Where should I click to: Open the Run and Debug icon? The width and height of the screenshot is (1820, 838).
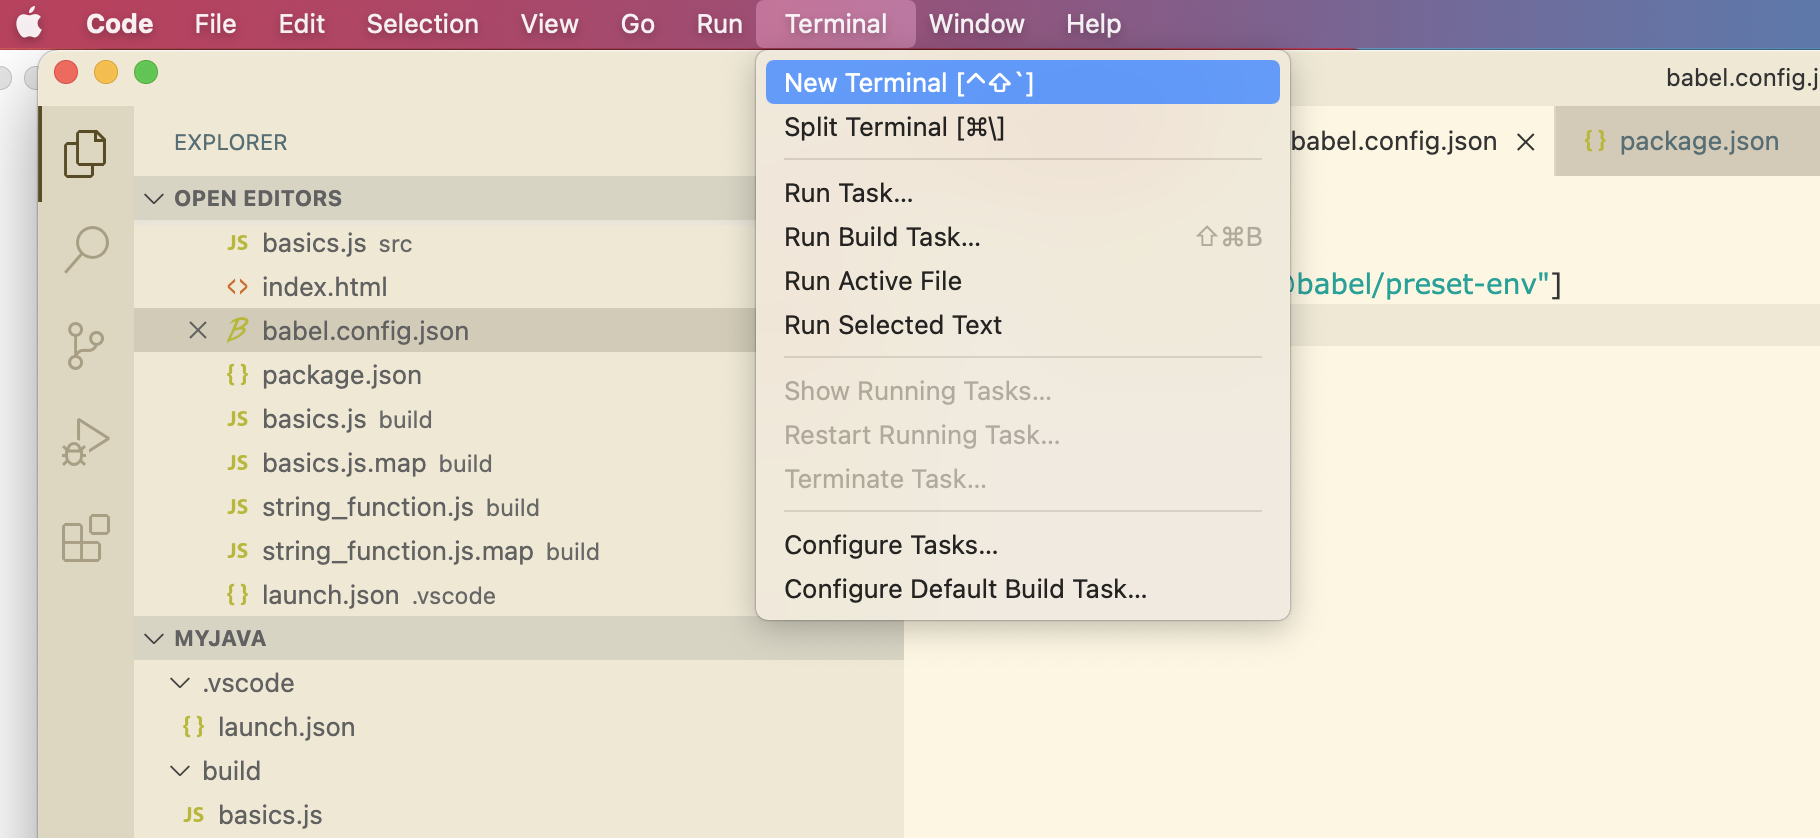[x=85, y=442]
